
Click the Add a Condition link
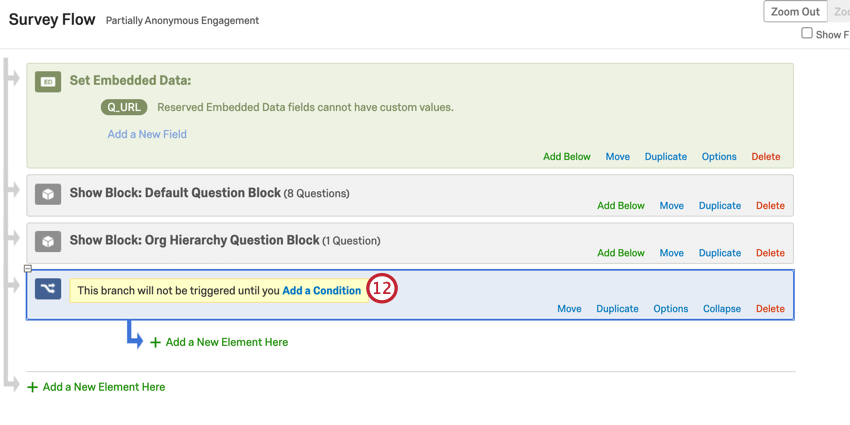(321, 291)
